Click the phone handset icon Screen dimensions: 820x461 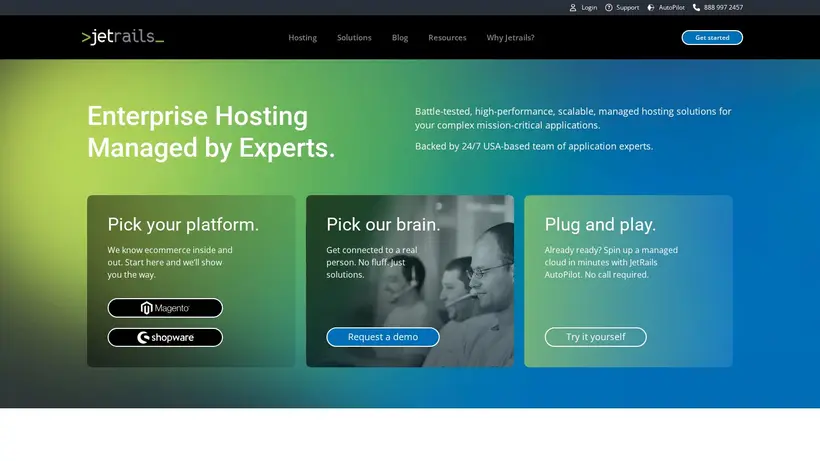[697, 7]
